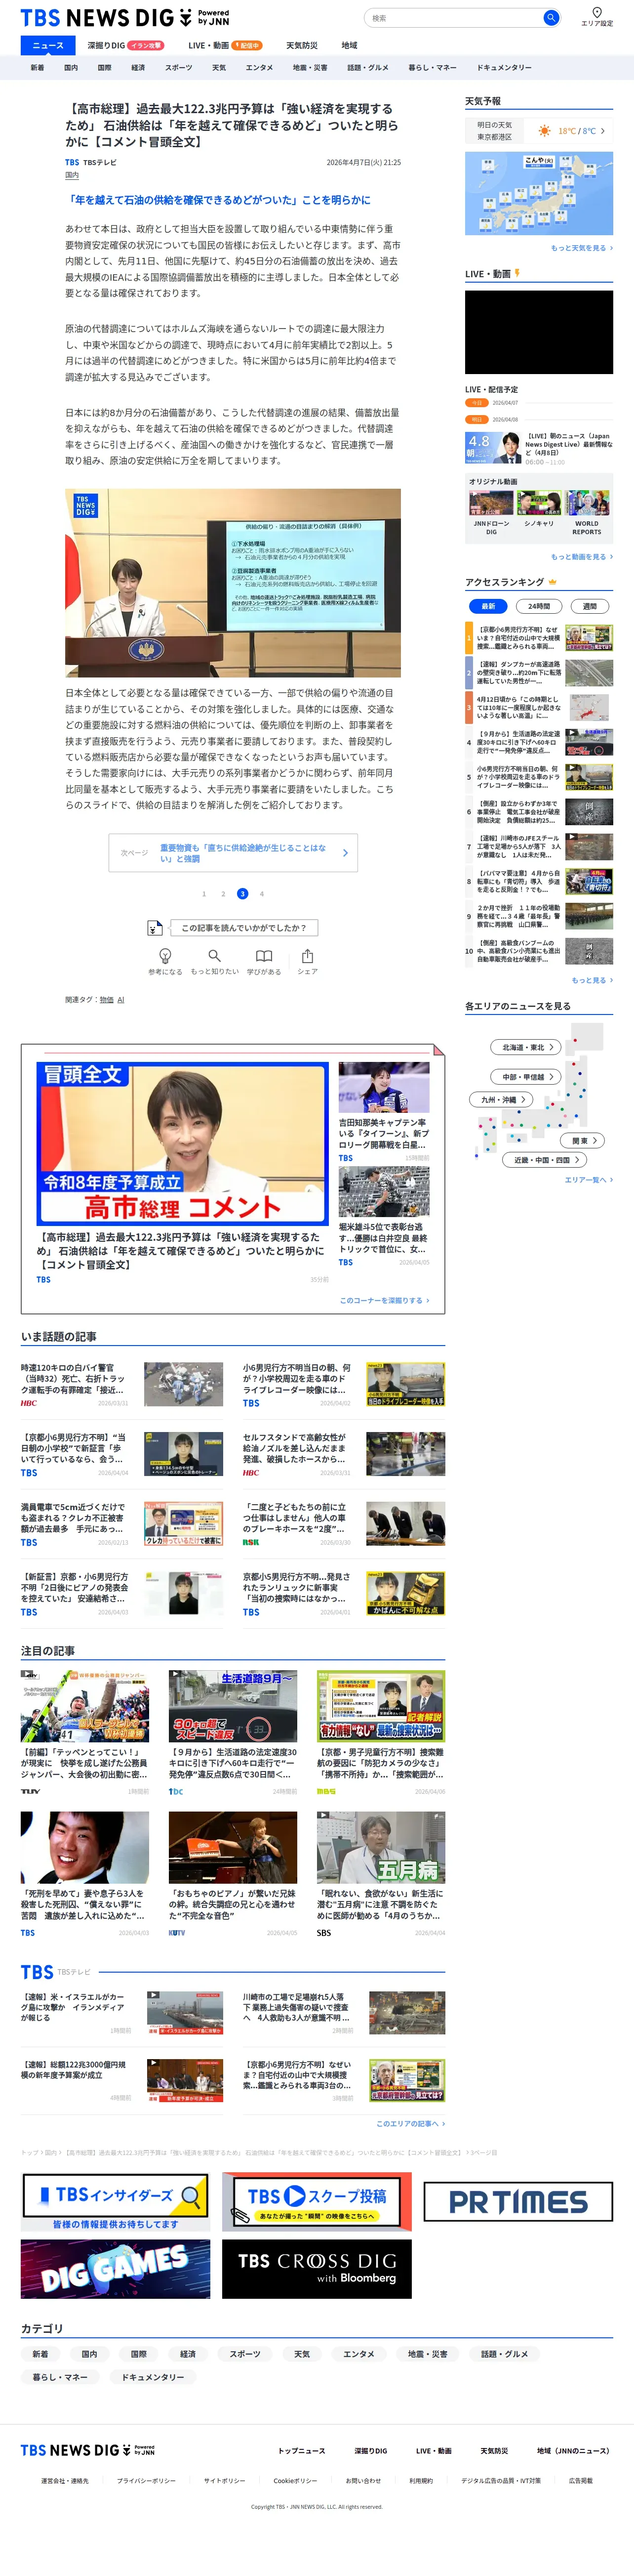Open このコーナーを深掘りする link

(385, 1300)
